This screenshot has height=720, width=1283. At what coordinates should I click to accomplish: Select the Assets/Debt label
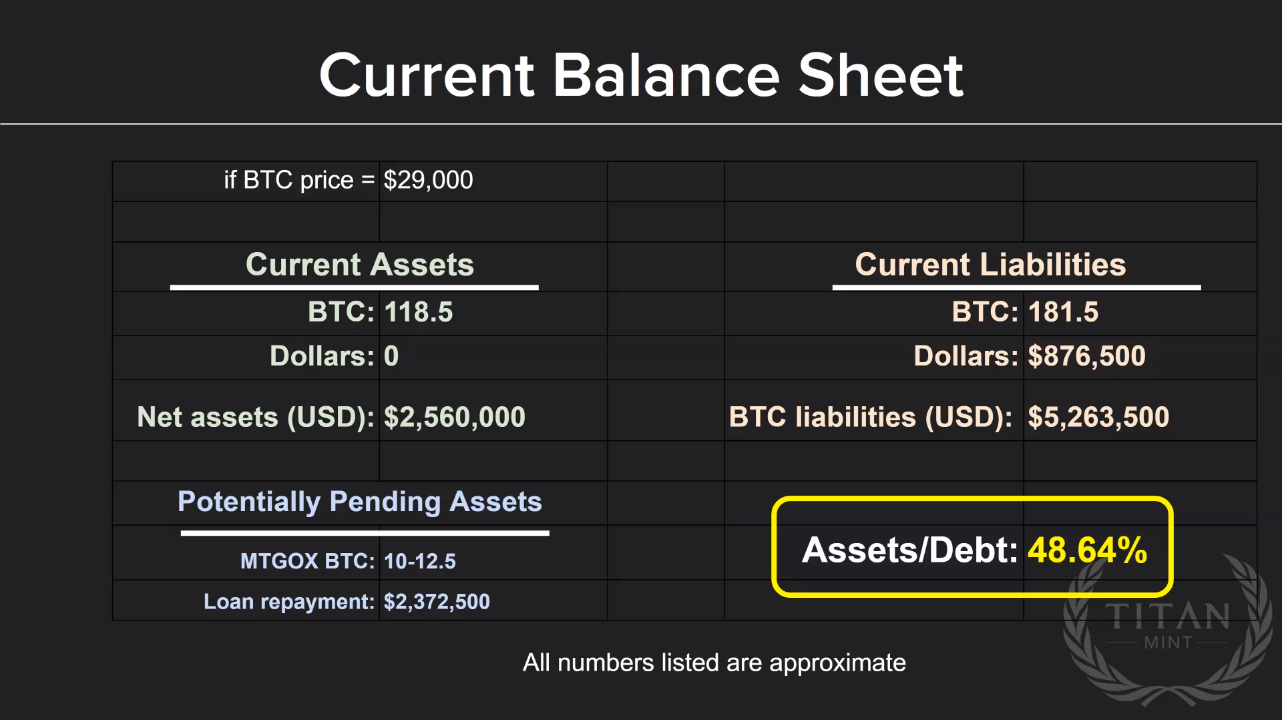pyautogui.click(x=911, y=549)
